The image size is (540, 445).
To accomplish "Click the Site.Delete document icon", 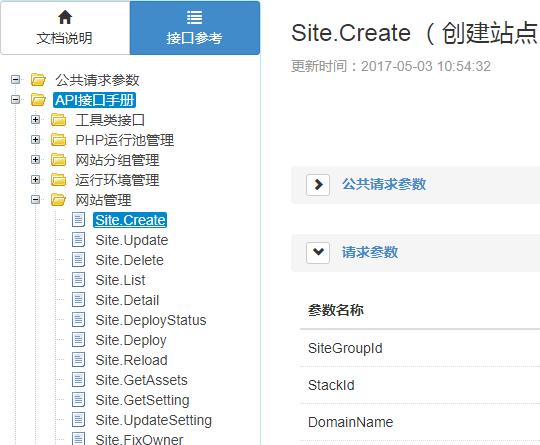I will (78, 259).
